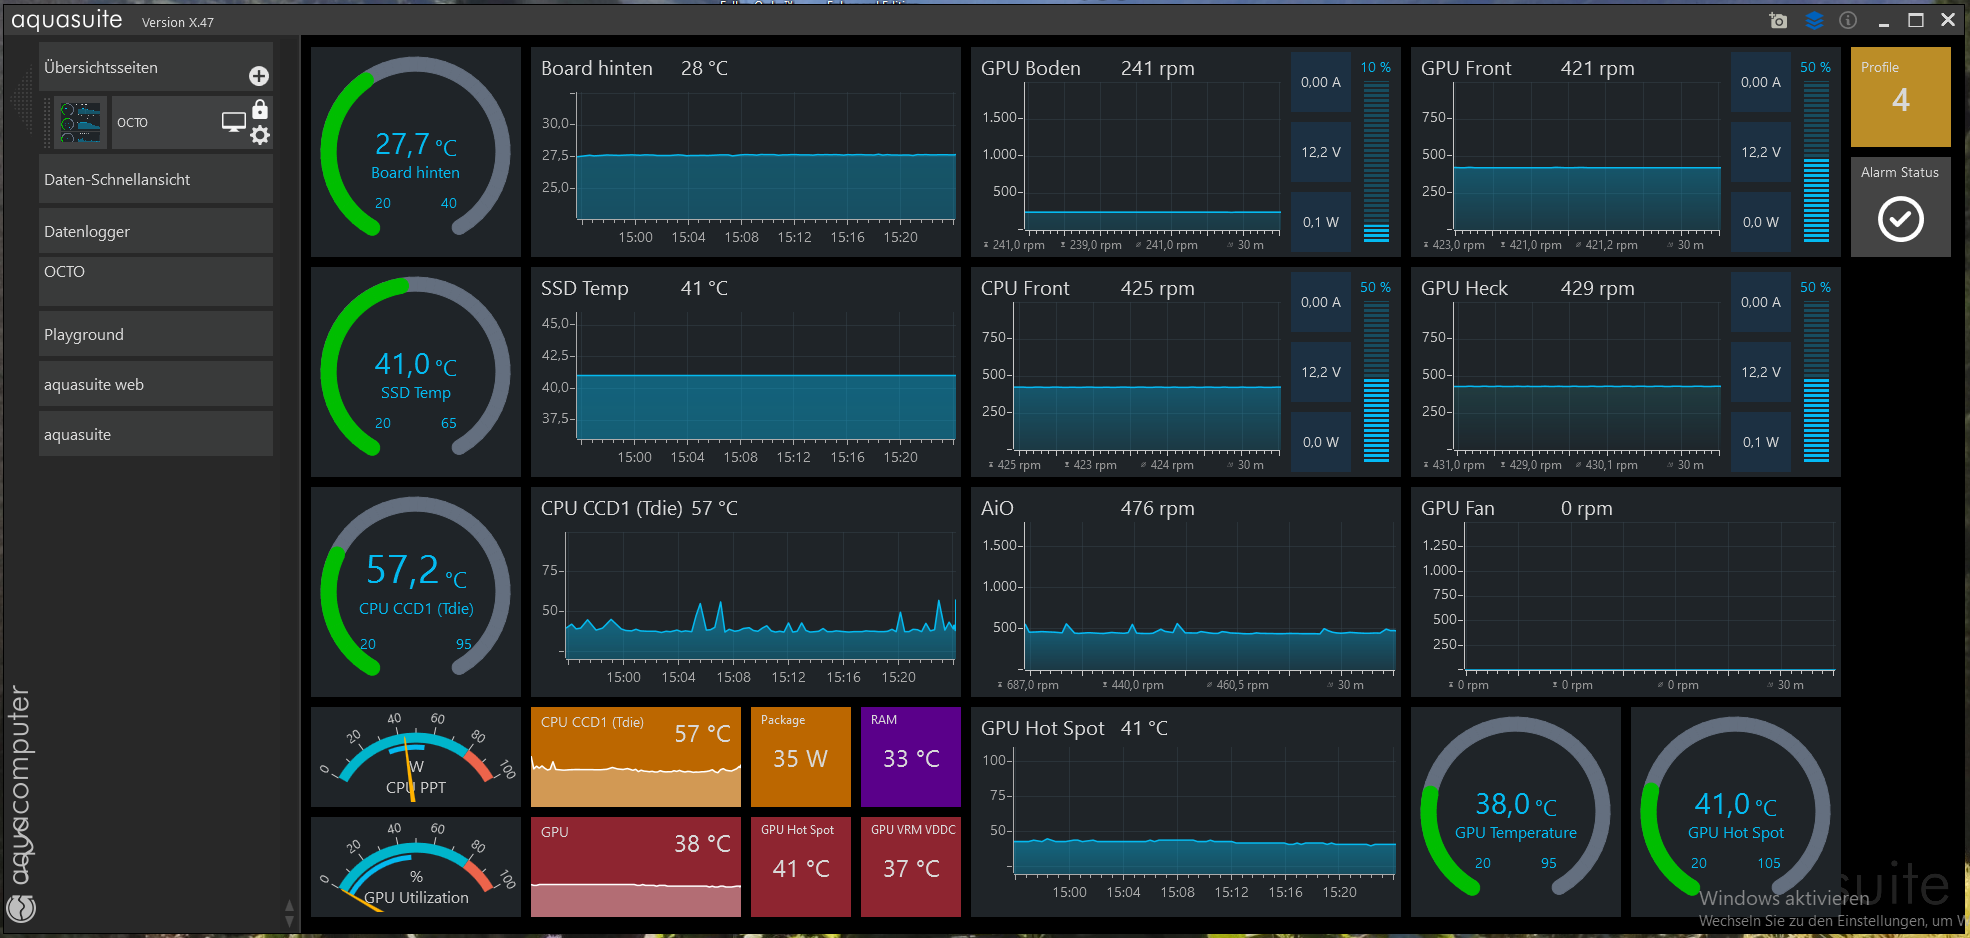The image size is (1970, 938).
Task: Click the SSD Temp 41 °C line chart
Action: (746, 372)
